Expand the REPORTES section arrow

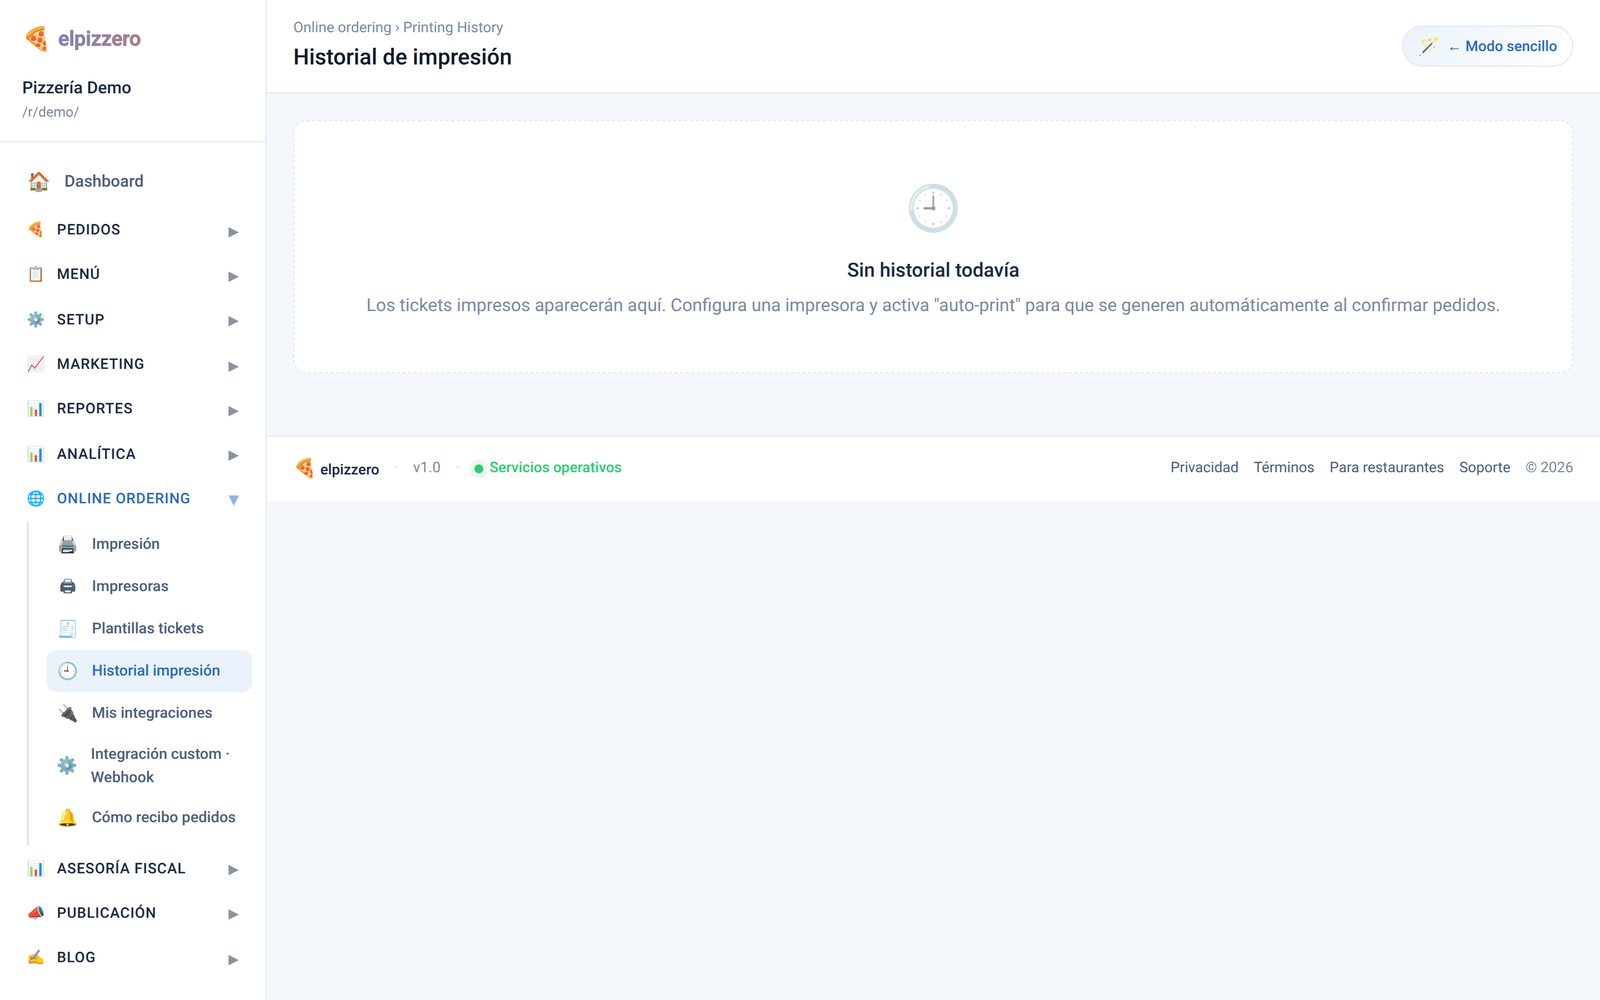pyautogui.click(x=233, y=410)
